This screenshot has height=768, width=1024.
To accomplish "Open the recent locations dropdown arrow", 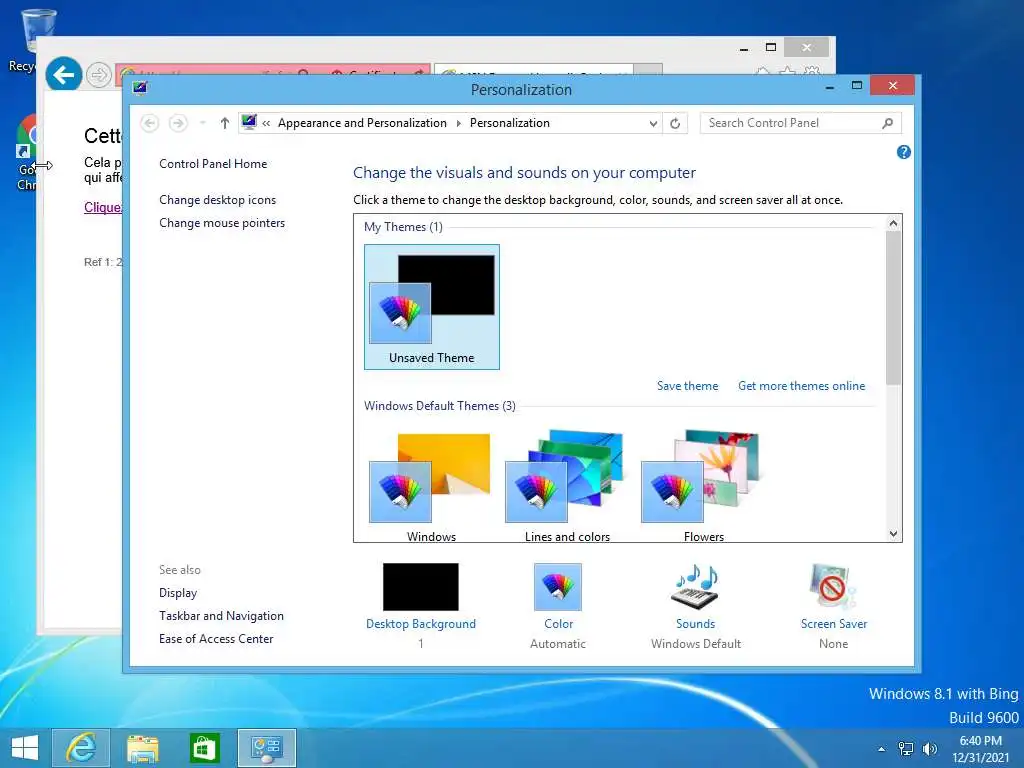I will (x=202, y=123).
